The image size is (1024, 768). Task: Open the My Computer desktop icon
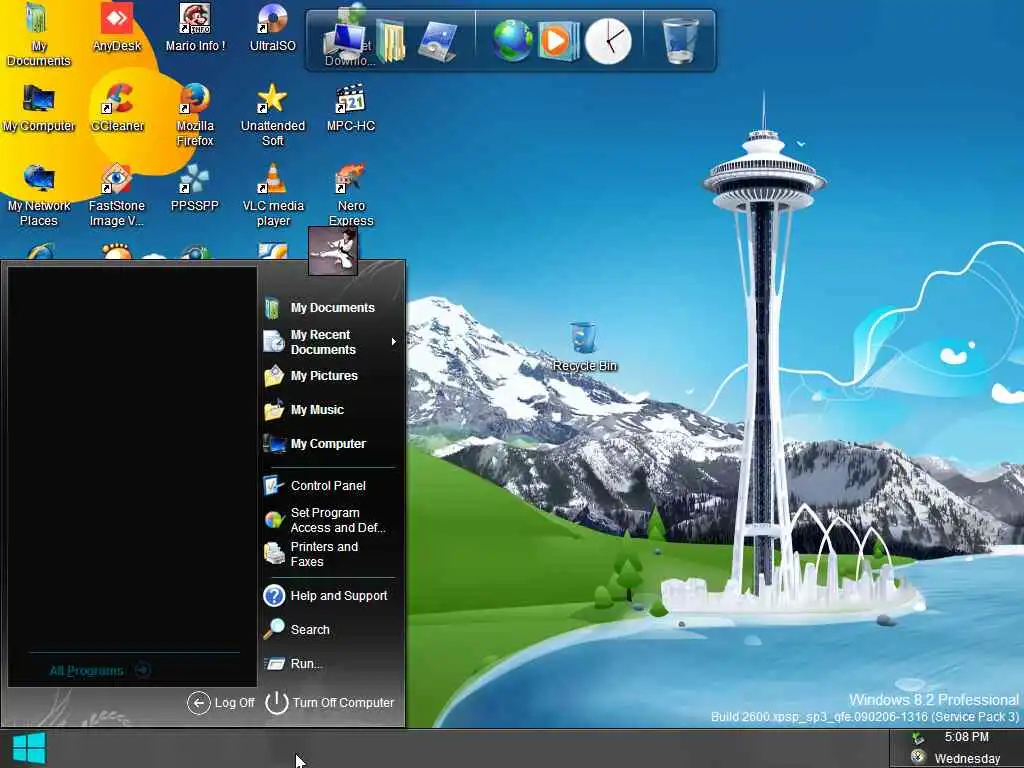tap(38, 108)
